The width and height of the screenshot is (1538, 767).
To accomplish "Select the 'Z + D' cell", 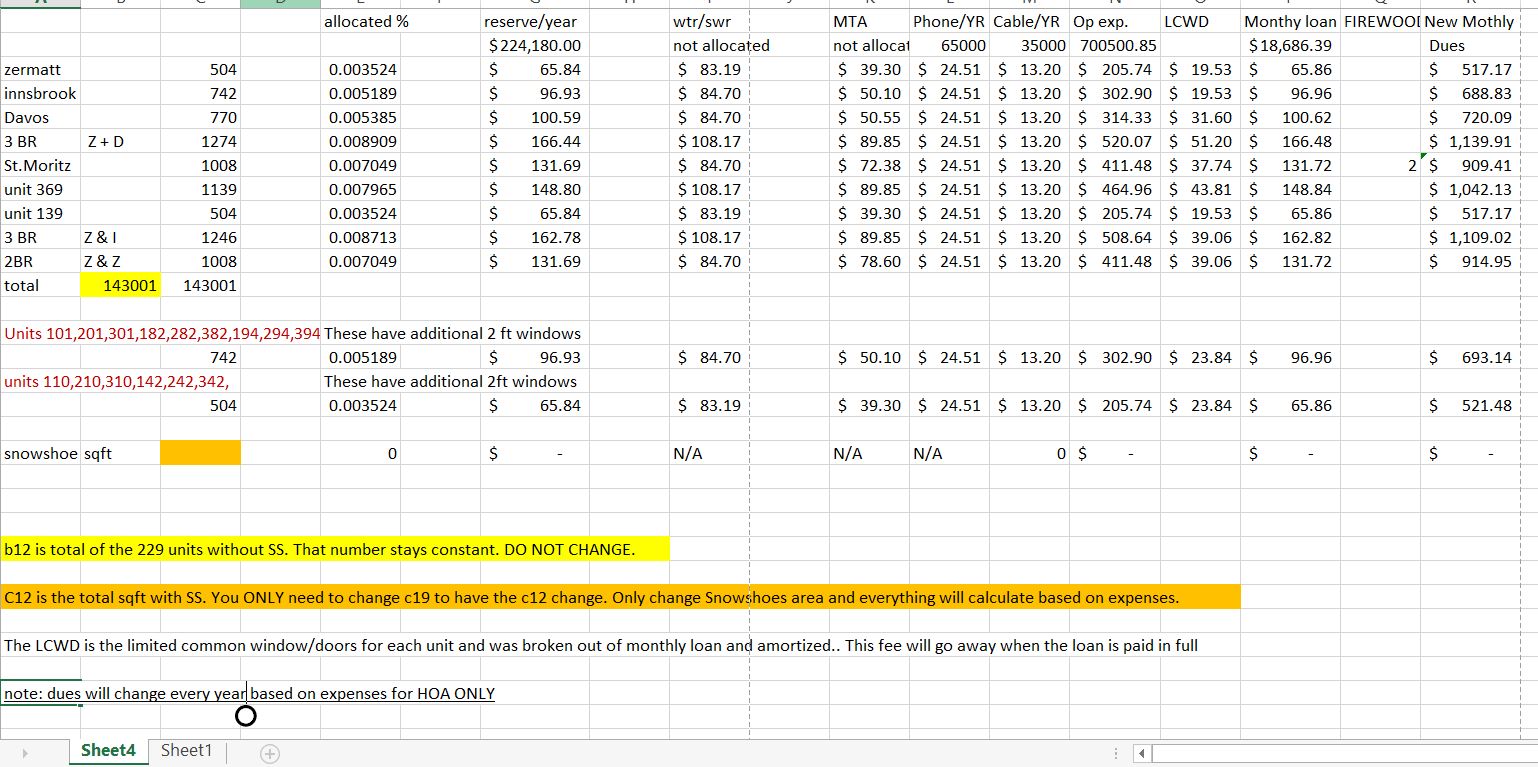I will (121, 142).
